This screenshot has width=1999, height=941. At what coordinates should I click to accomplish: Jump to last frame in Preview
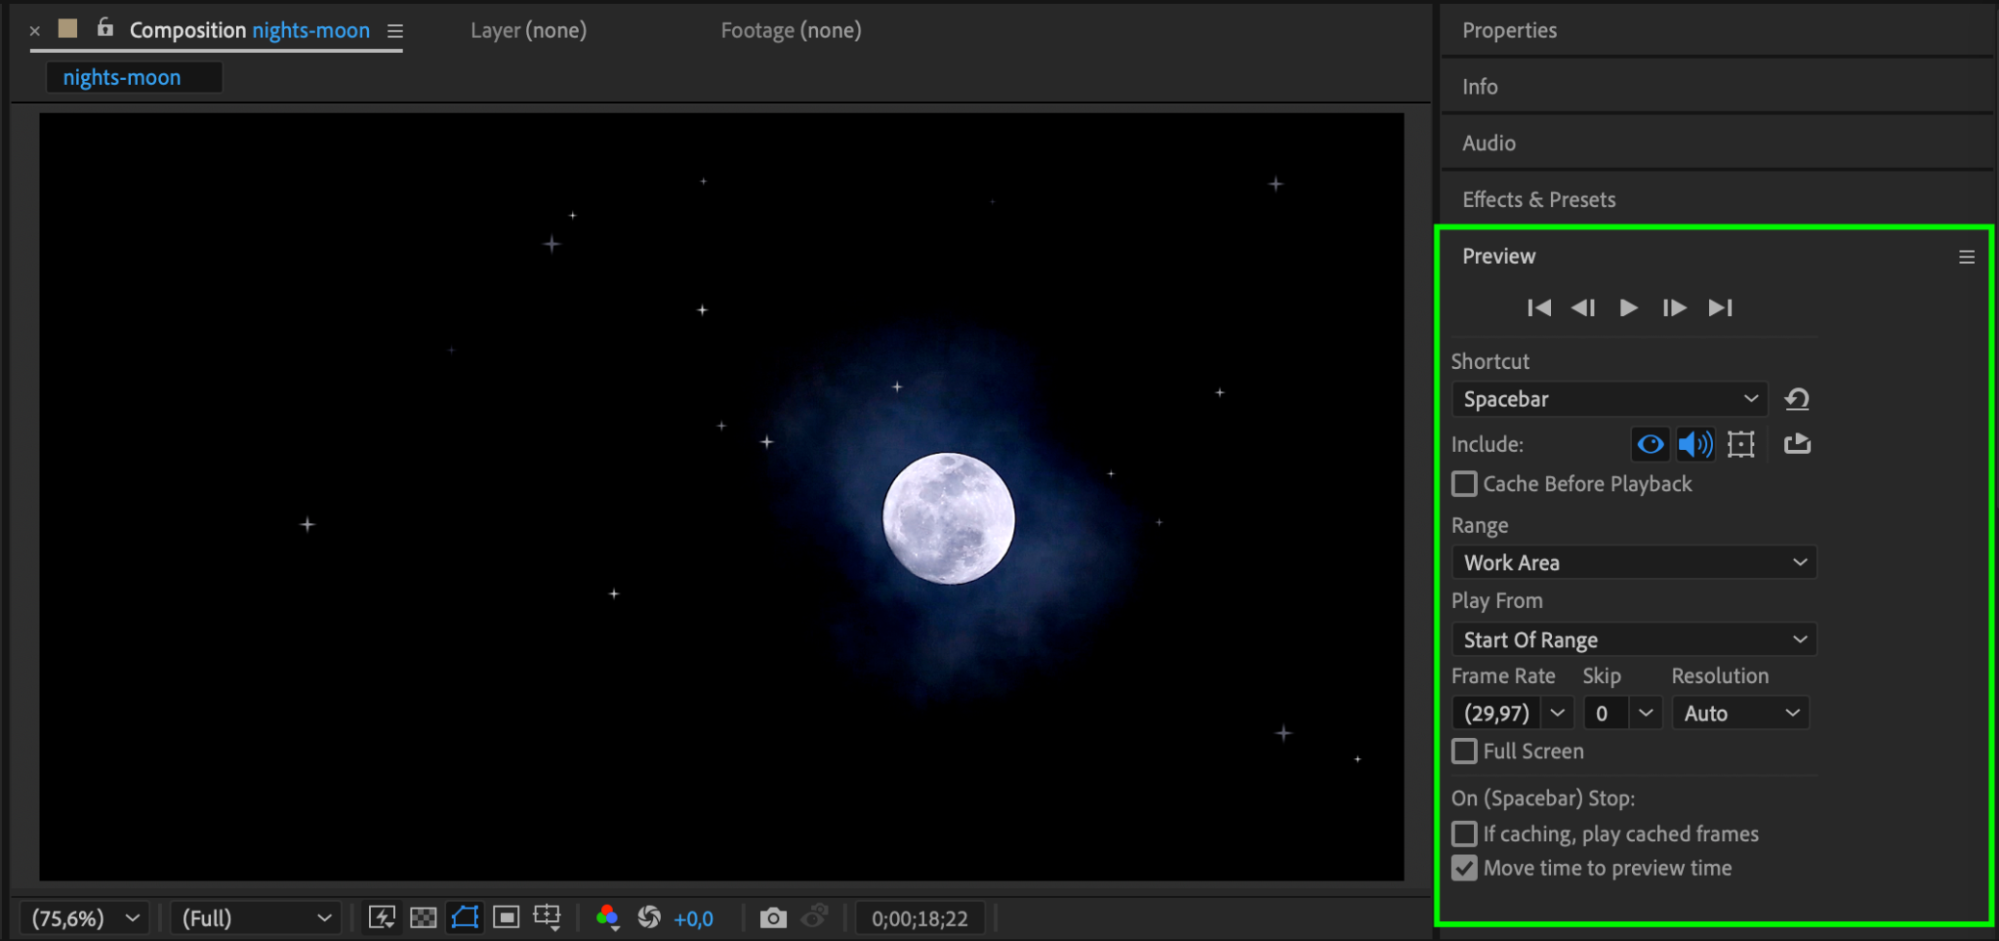click(x=1720, y=308)
